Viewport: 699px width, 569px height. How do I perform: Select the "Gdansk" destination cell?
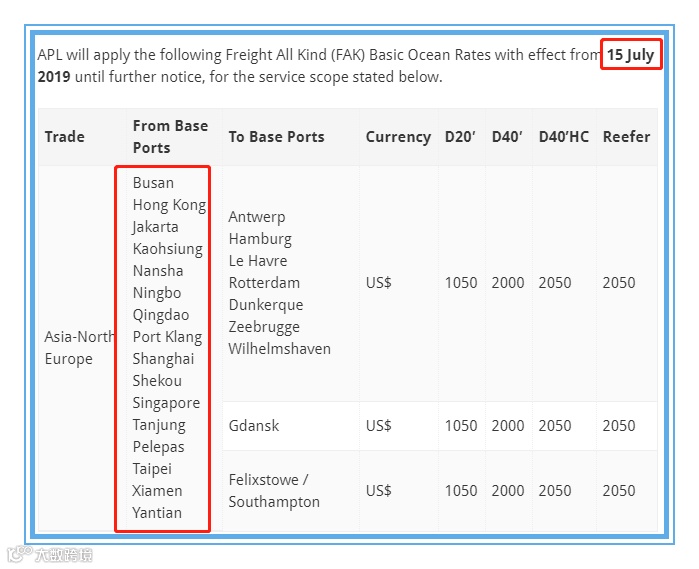tap(254, 426)
